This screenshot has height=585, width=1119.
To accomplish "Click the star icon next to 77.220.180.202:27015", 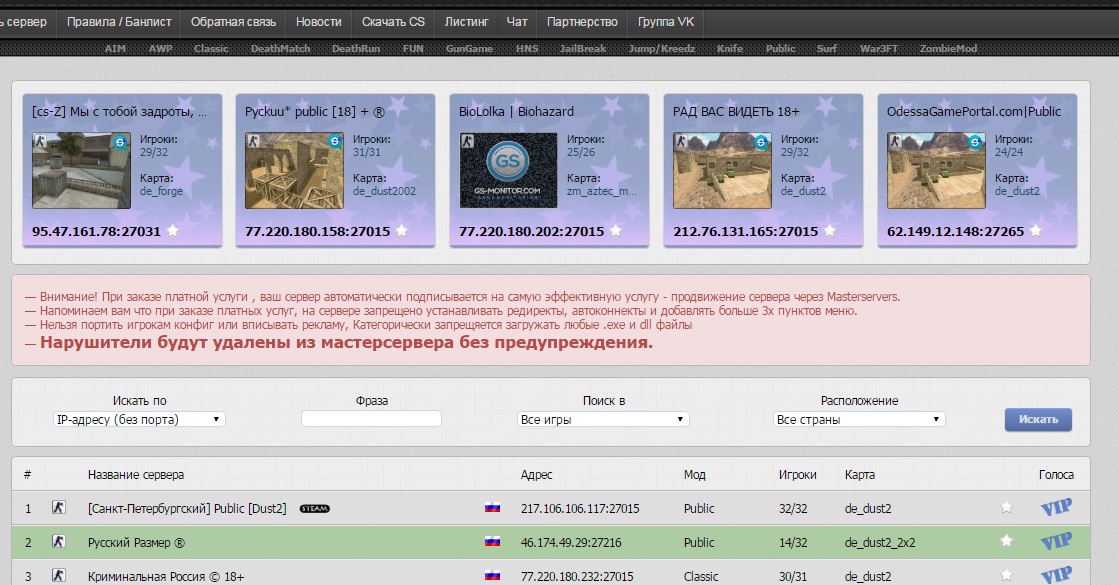I will tap(616, 230).
